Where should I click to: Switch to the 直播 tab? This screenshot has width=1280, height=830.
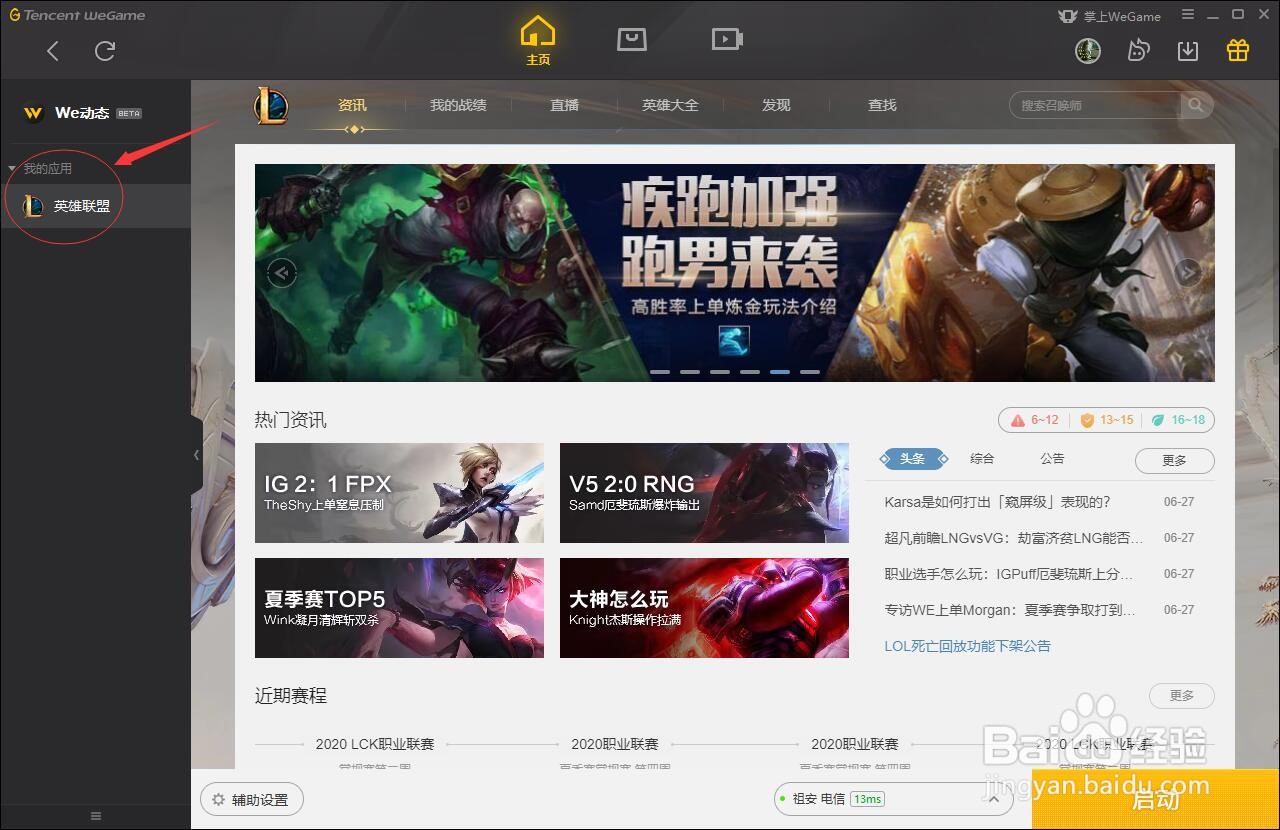coord(564,105)
